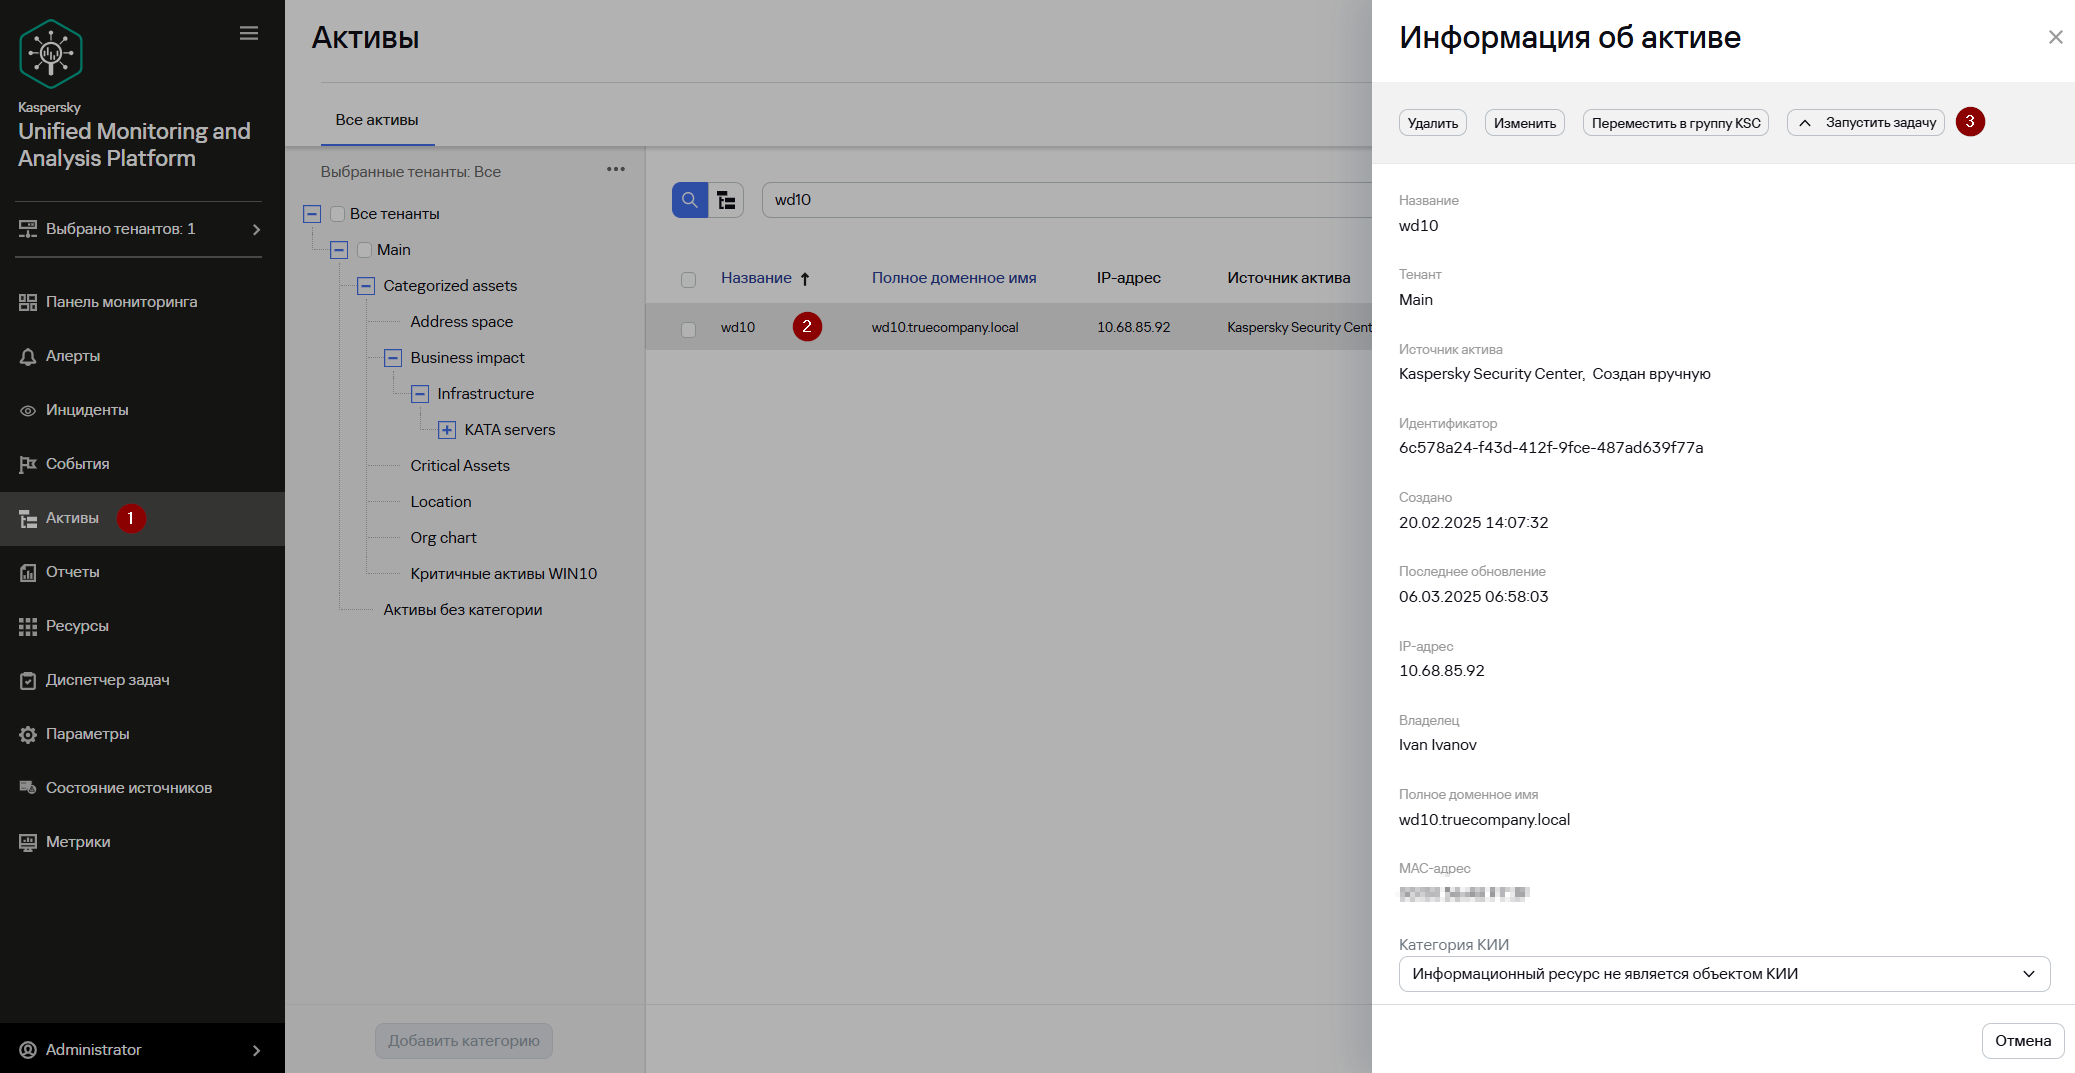
Task: Select the Location category
Action: [x=441, y=502]
